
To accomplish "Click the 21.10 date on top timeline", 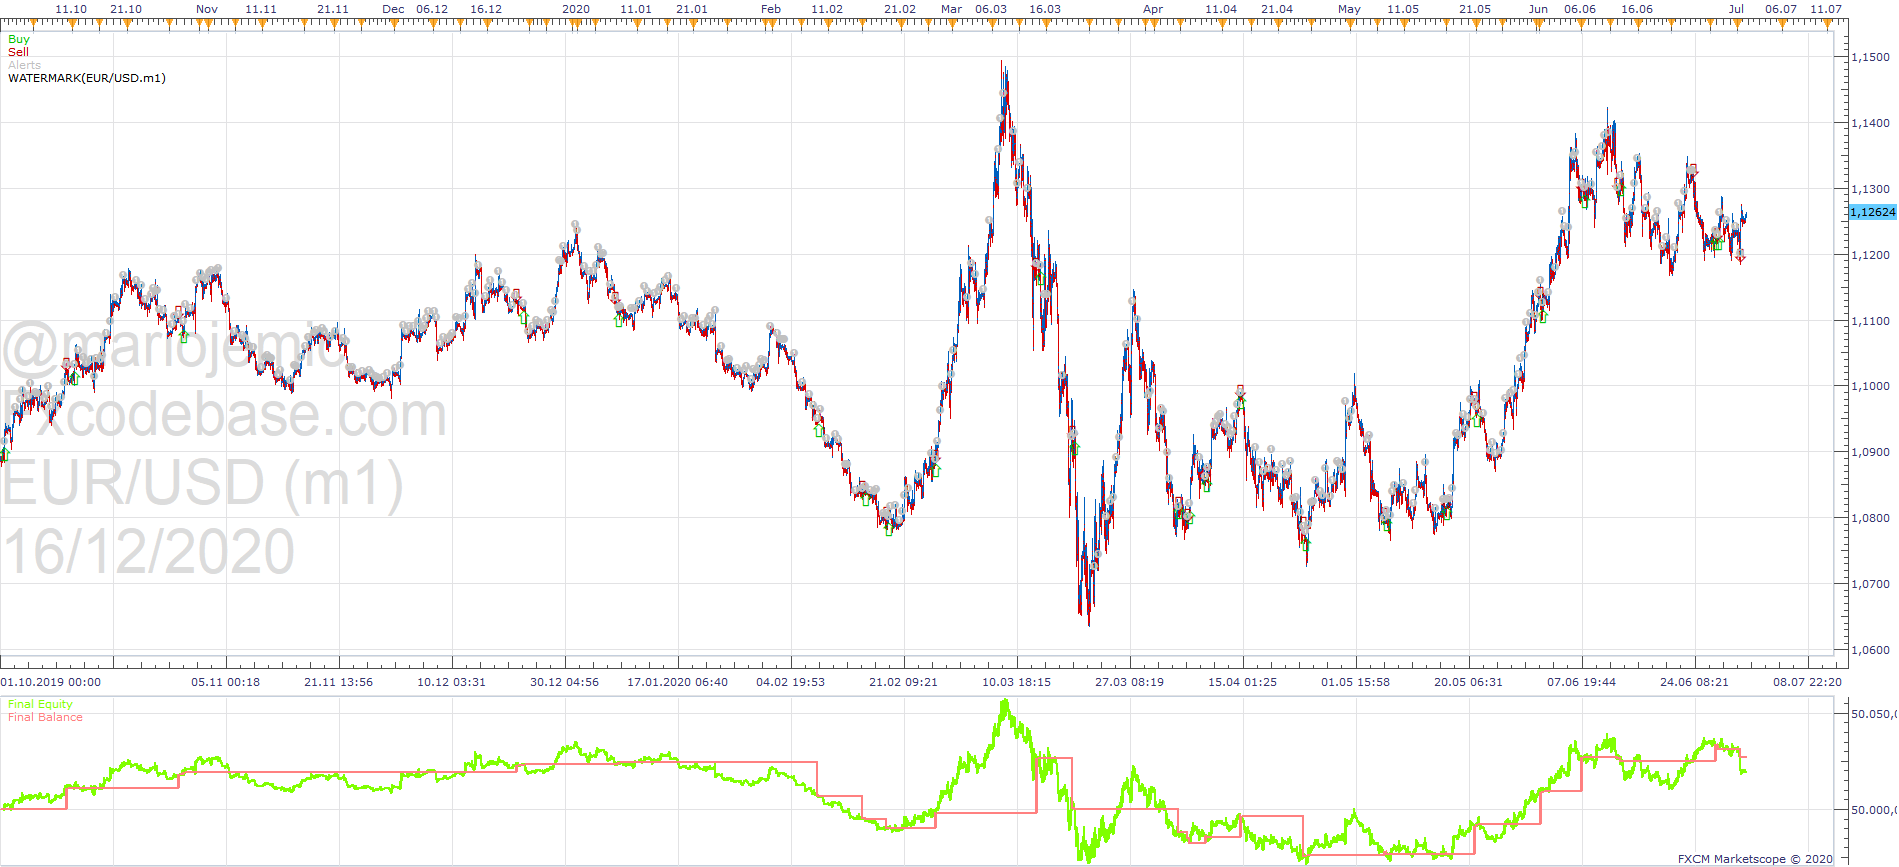I will pyautogui.click(x=126, y=9).
